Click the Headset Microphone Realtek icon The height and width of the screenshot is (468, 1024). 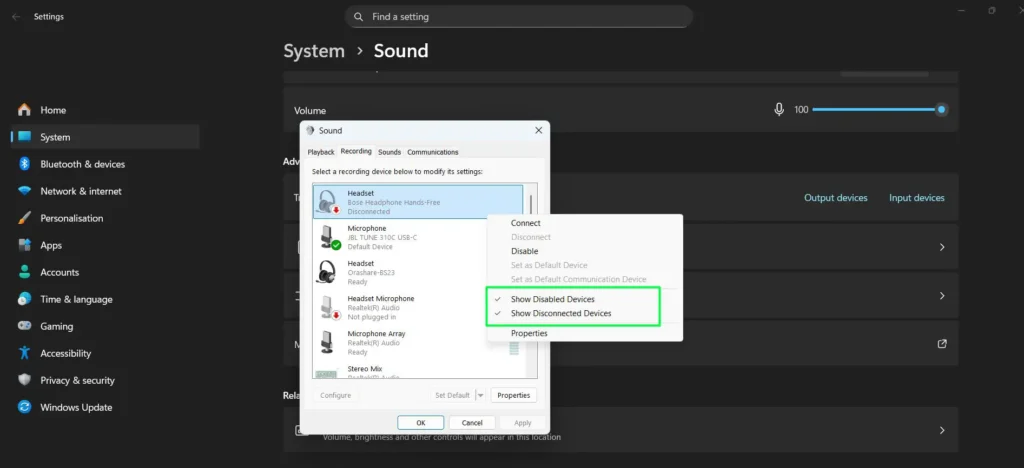[330, 307]
